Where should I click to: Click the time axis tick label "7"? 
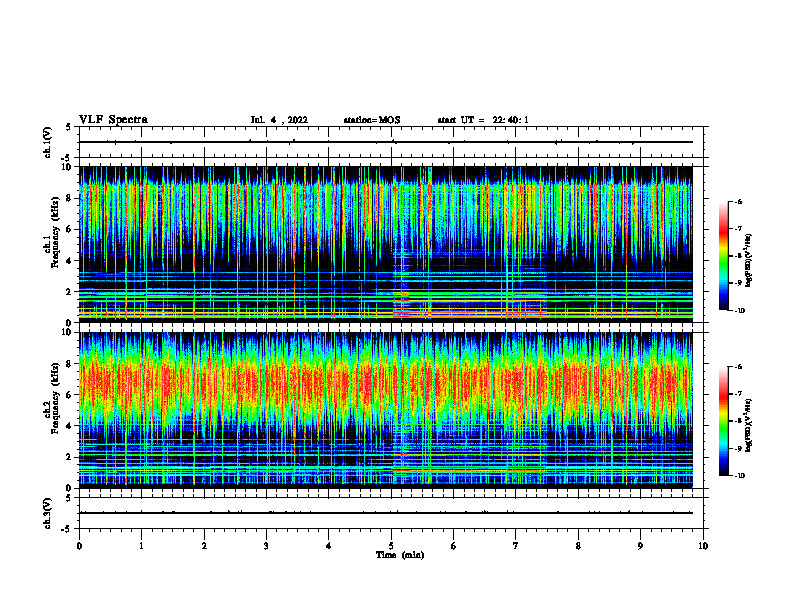pyautogui.click(x=516, y=546)
